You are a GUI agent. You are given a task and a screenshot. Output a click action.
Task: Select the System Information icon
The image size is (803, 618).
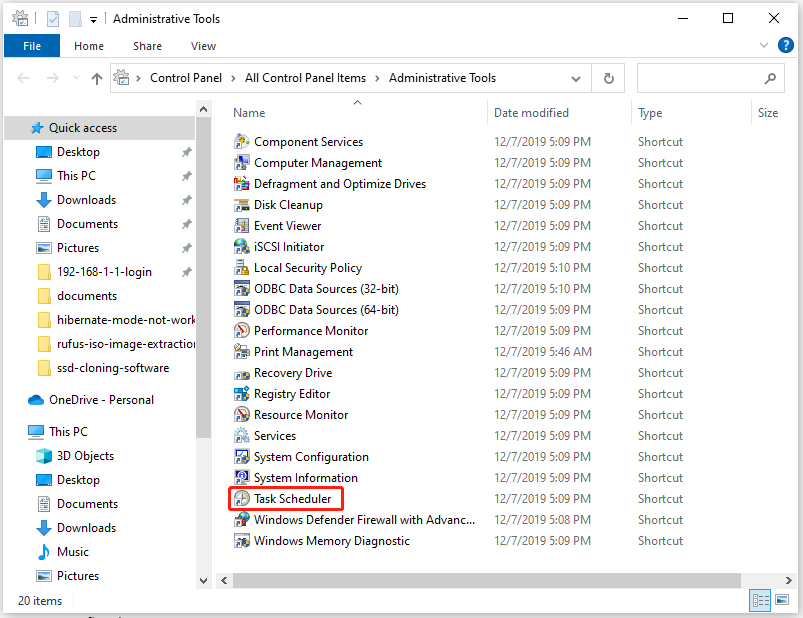(x=241, y=478)
